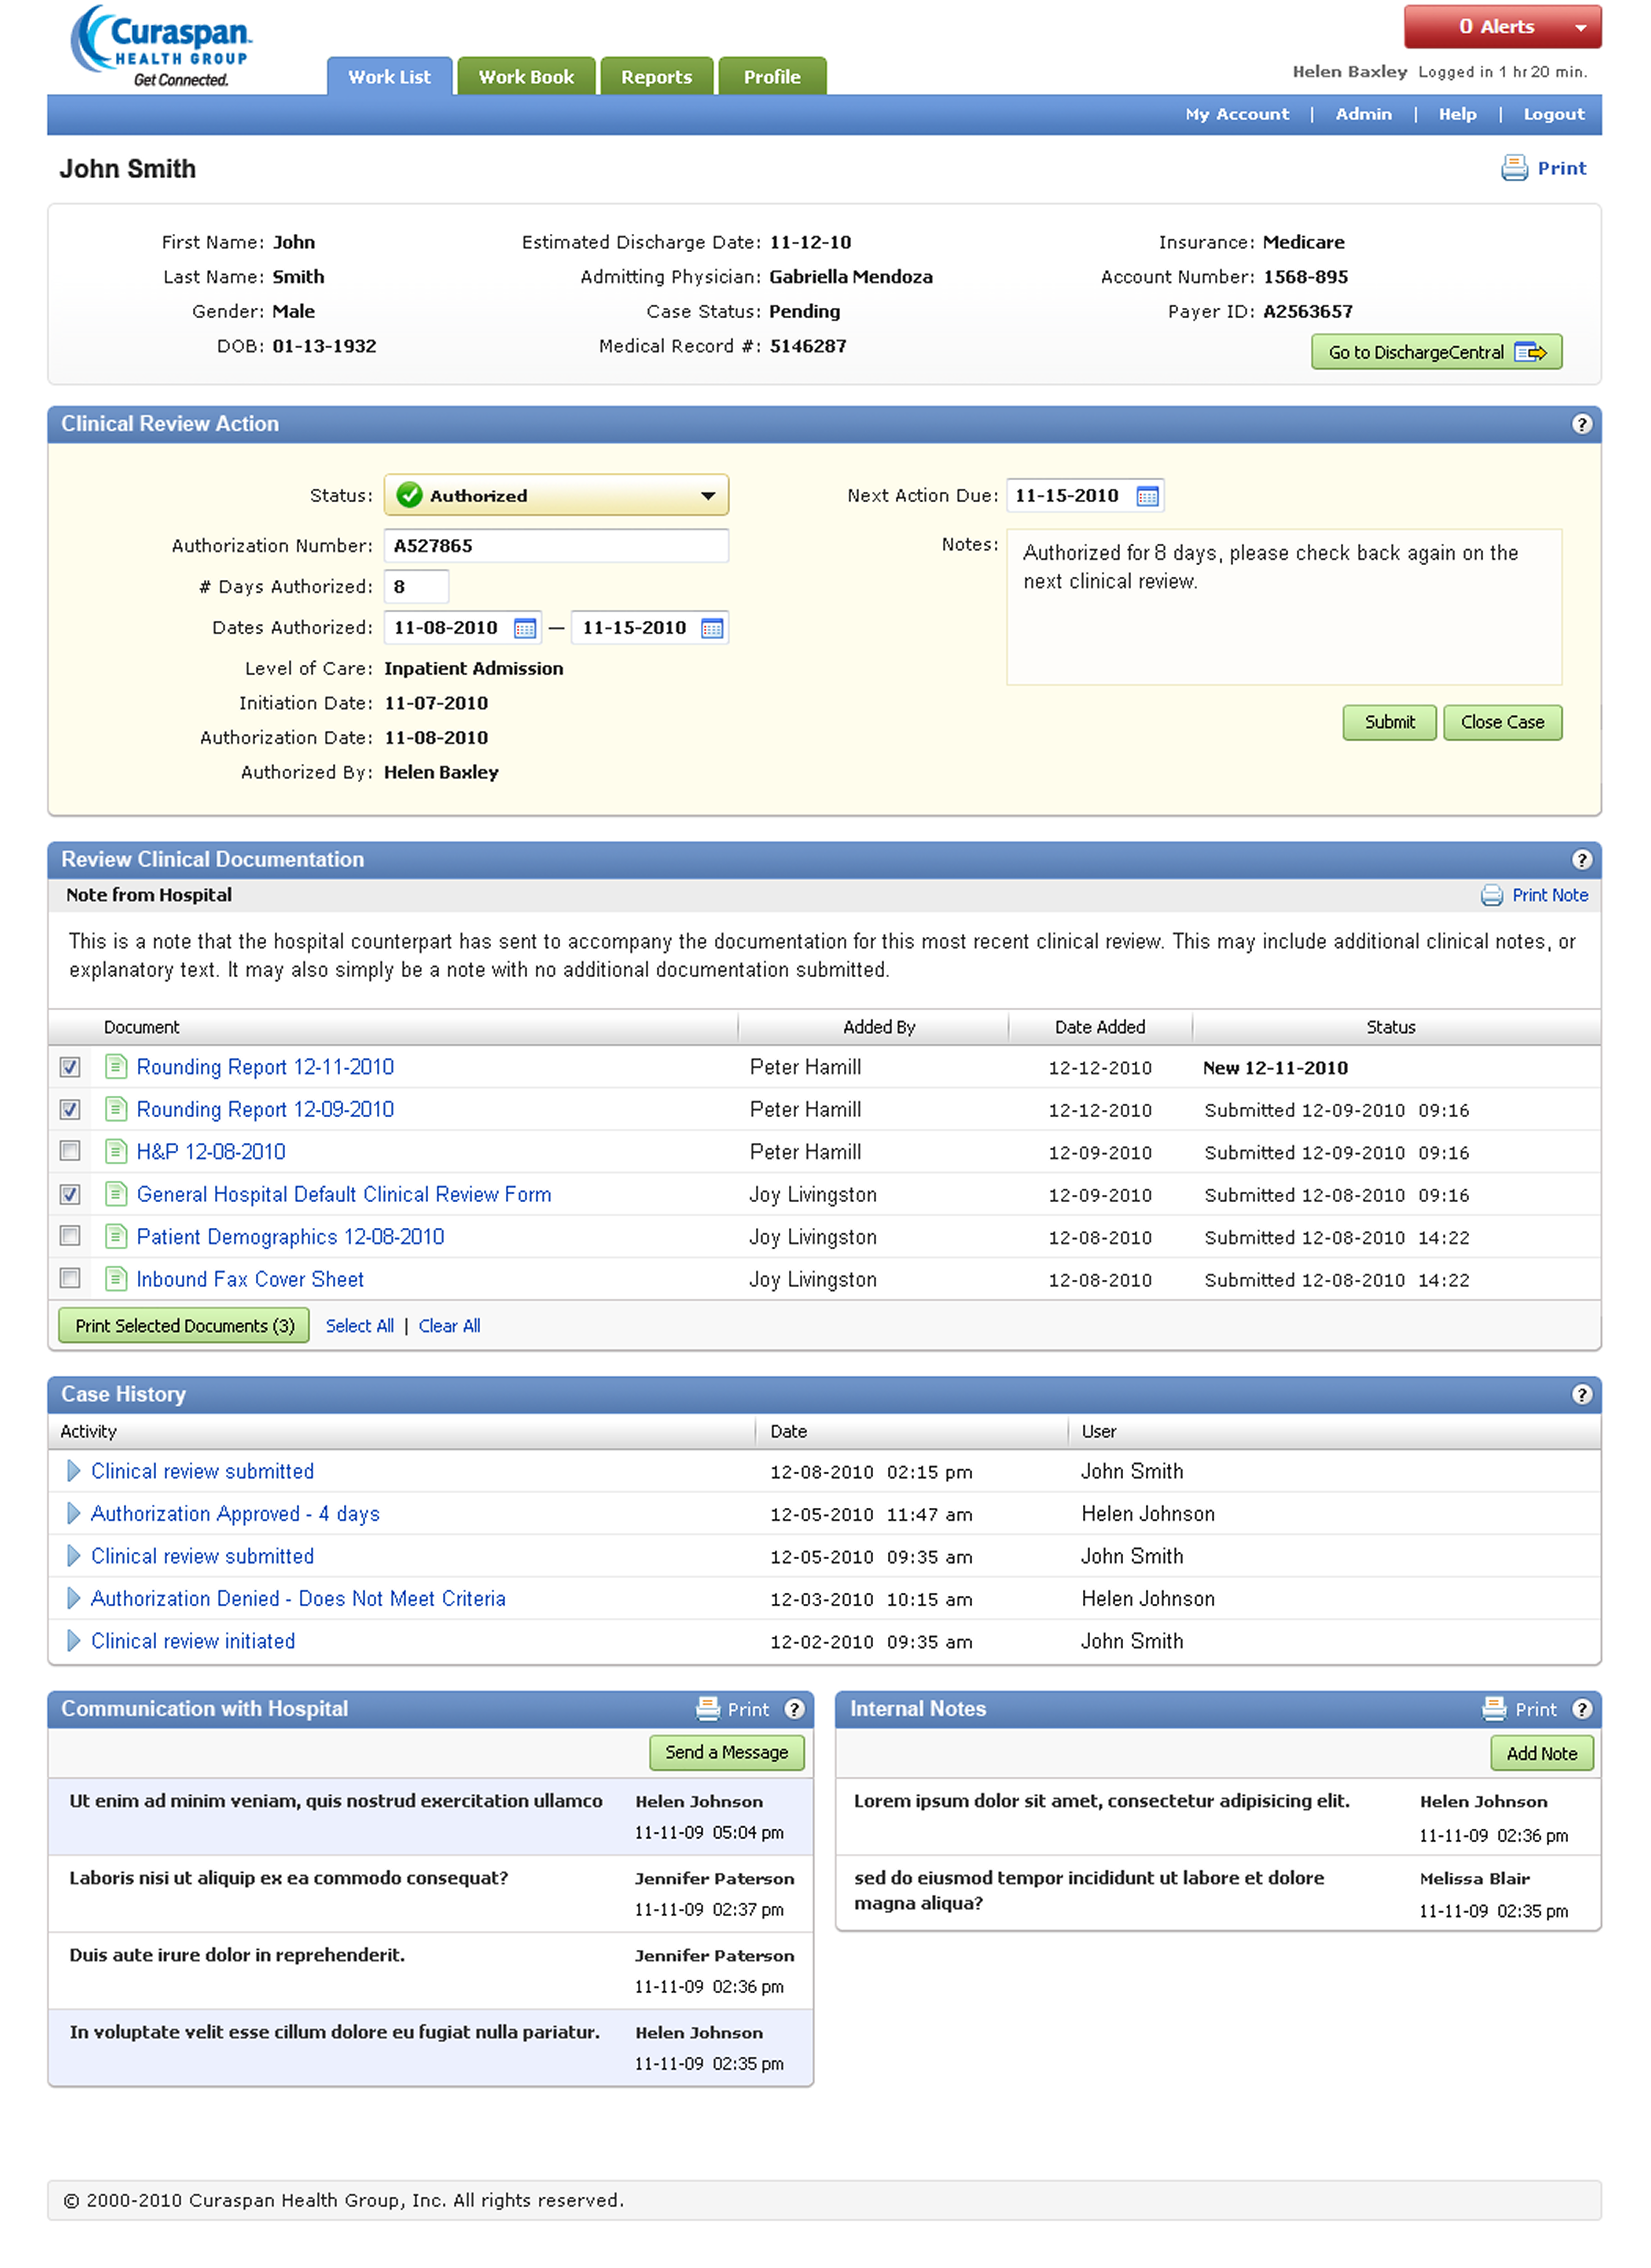Click the Authorization Number input field

pos(556,546)
